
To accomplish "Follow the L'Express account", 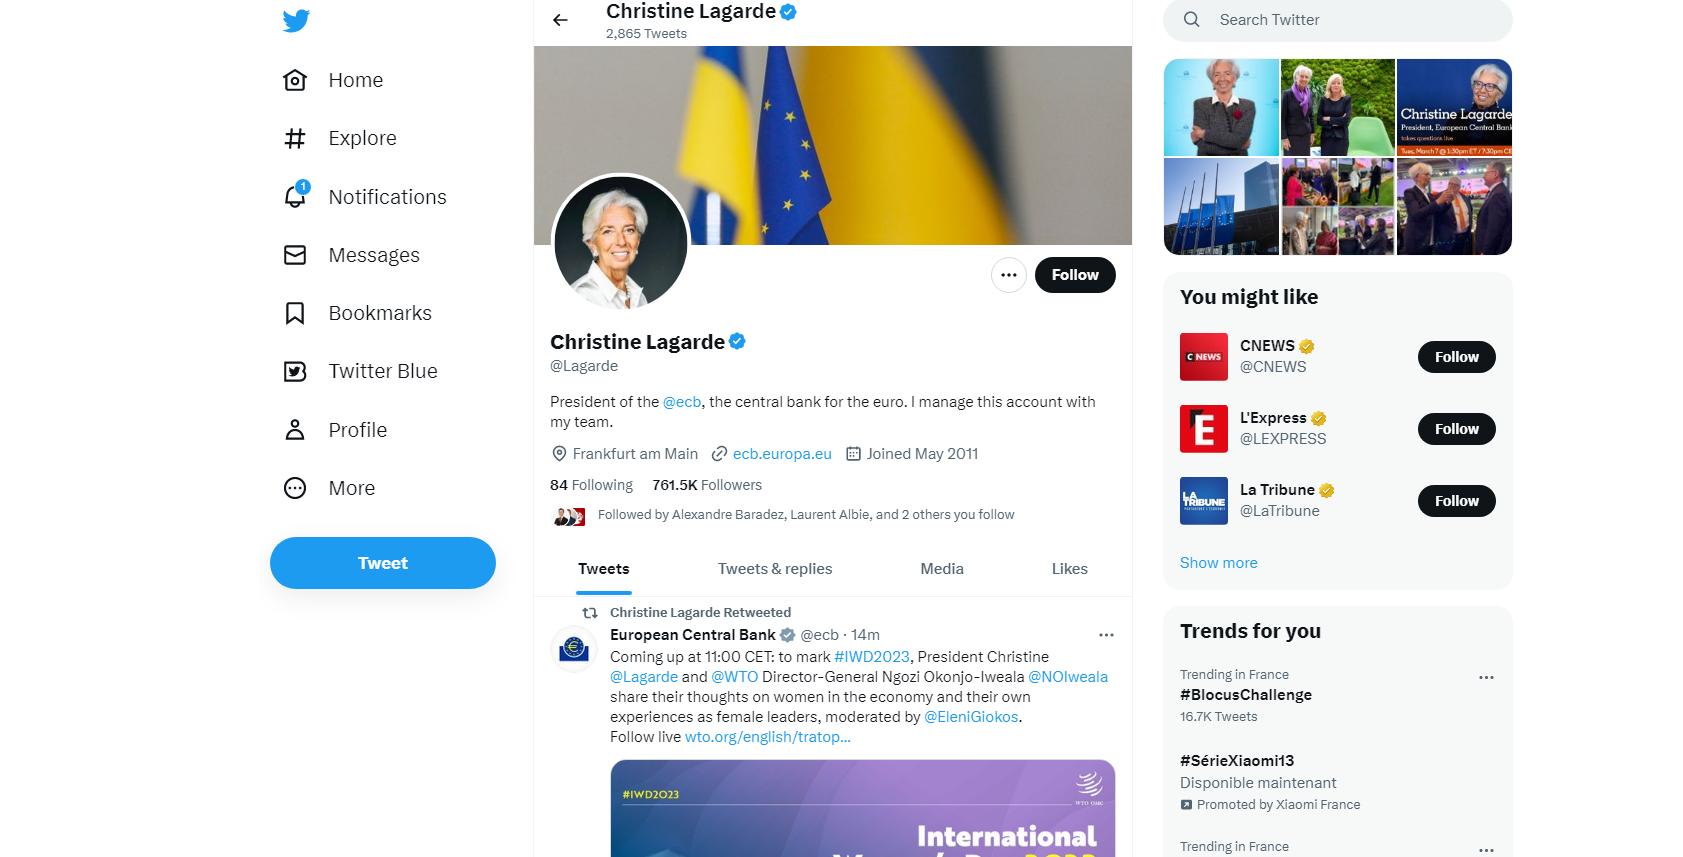I will 1456,429.
